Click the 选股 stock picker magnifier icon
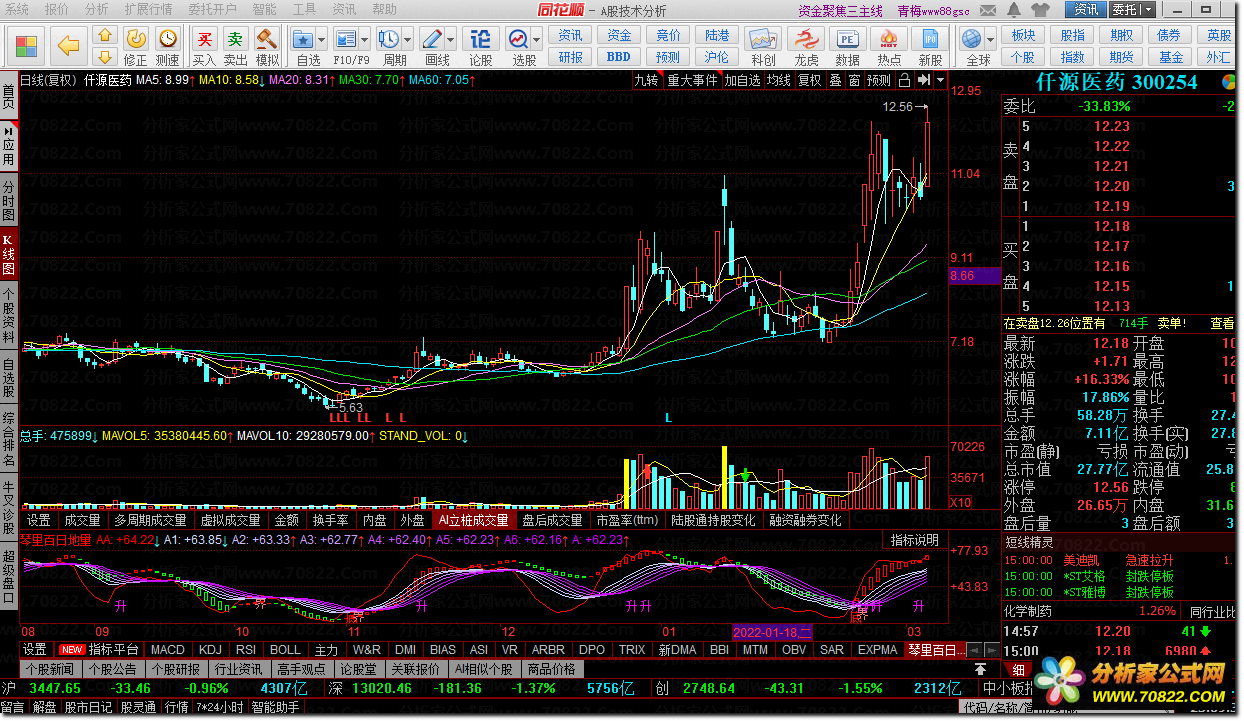1244x721 pixels. click(x=518, y=39)
